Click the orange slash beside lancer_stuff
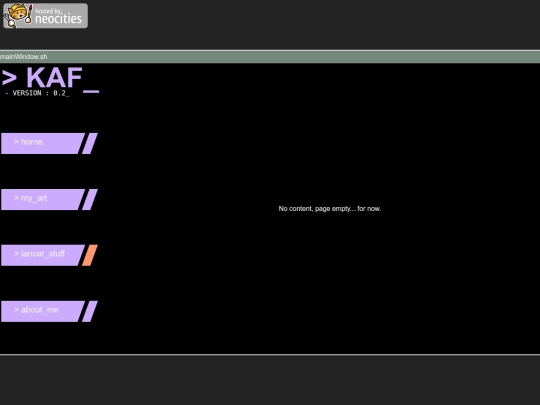Image resolution: width=540 pixels, height=405 pixels. pos(90,255)
